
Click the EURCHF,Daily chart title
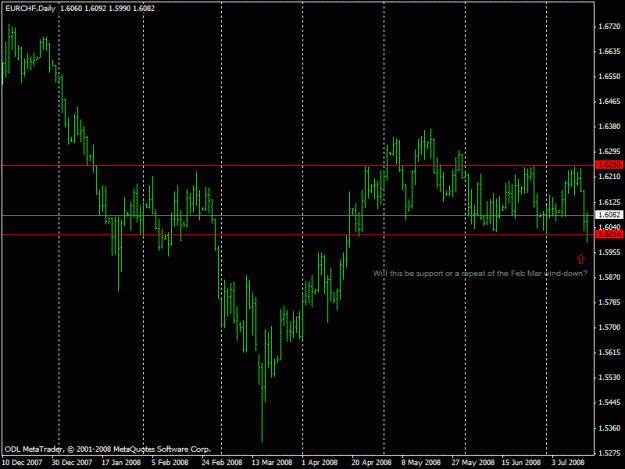(30, 8)
